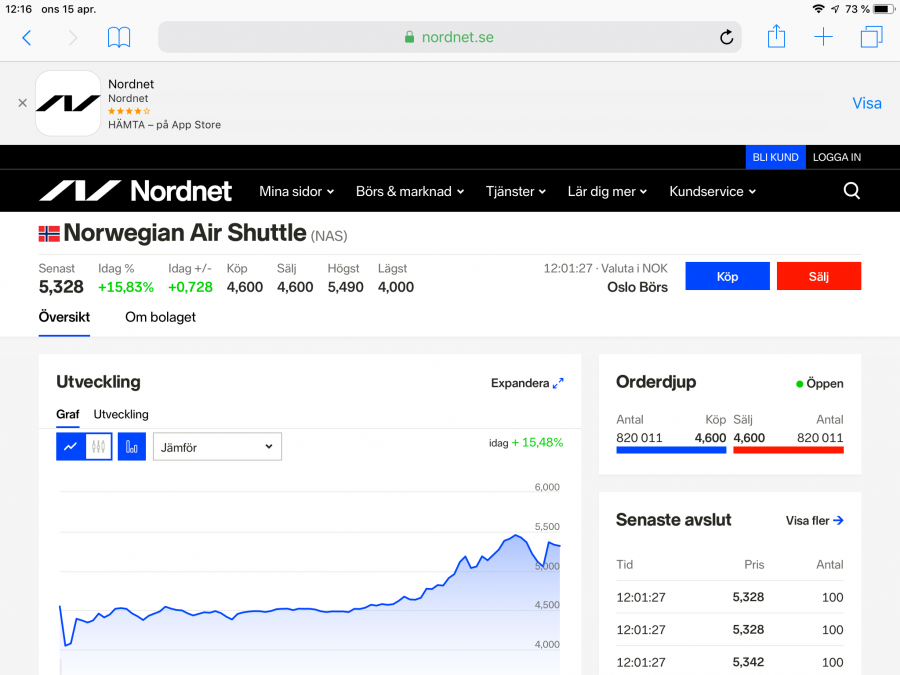Switch chart to line graph view
This screenshot has height=675, width=900.
point(70,447)
